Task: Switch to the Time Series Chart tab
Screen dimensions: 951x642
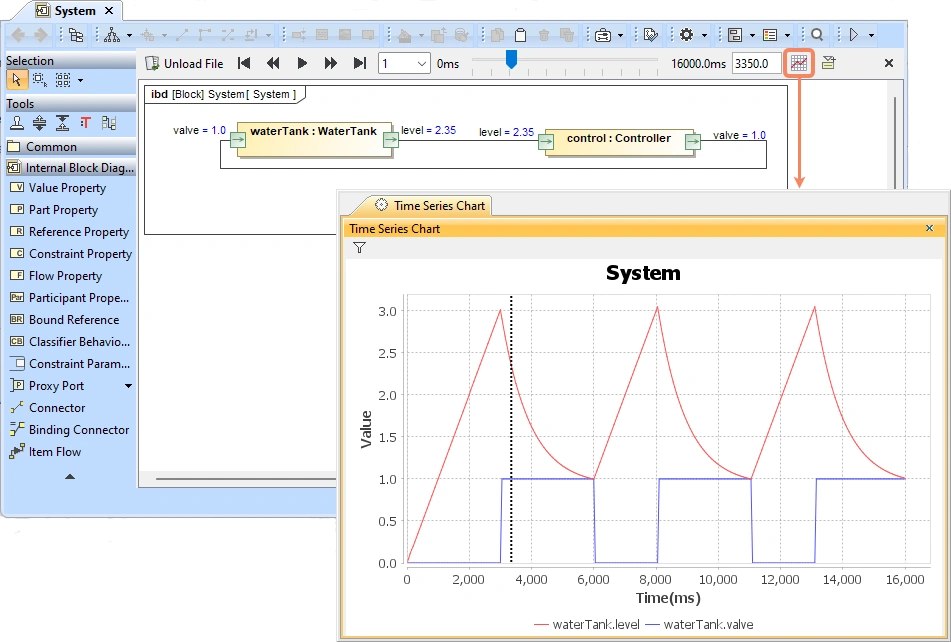Action: coord(430,205)
